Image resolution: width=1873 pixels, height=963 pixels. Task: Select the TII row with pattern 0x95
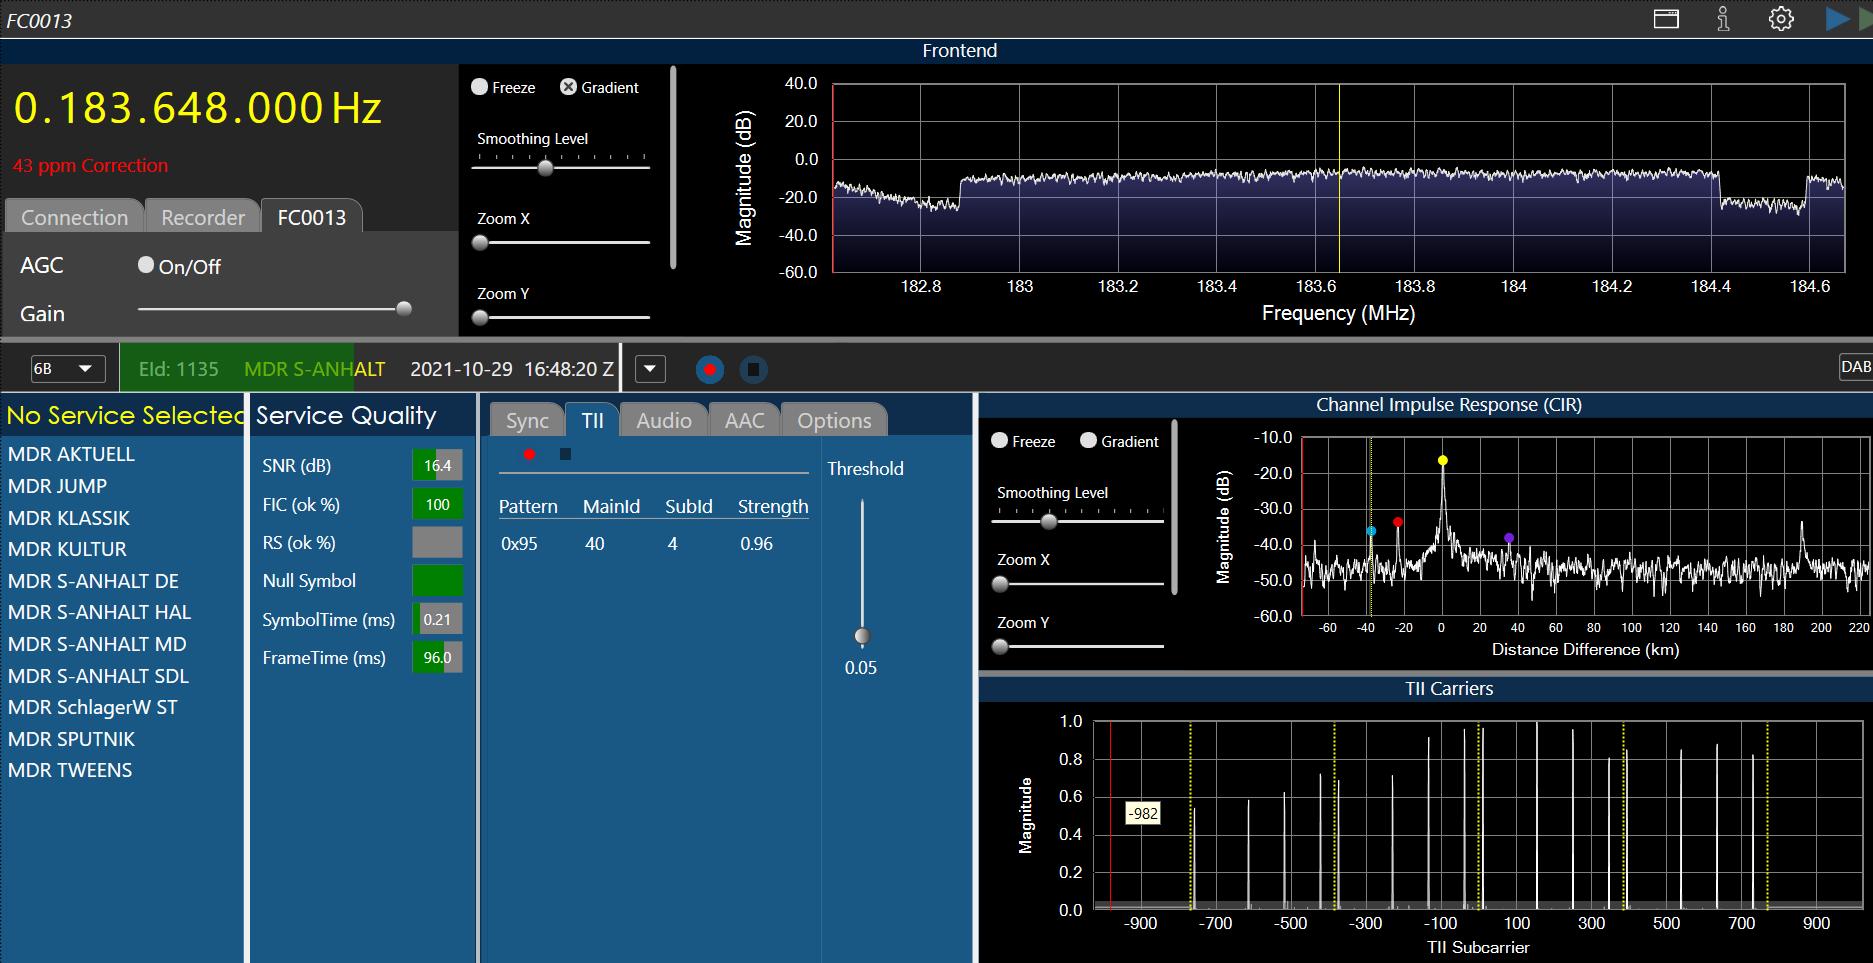pos(653,544)
